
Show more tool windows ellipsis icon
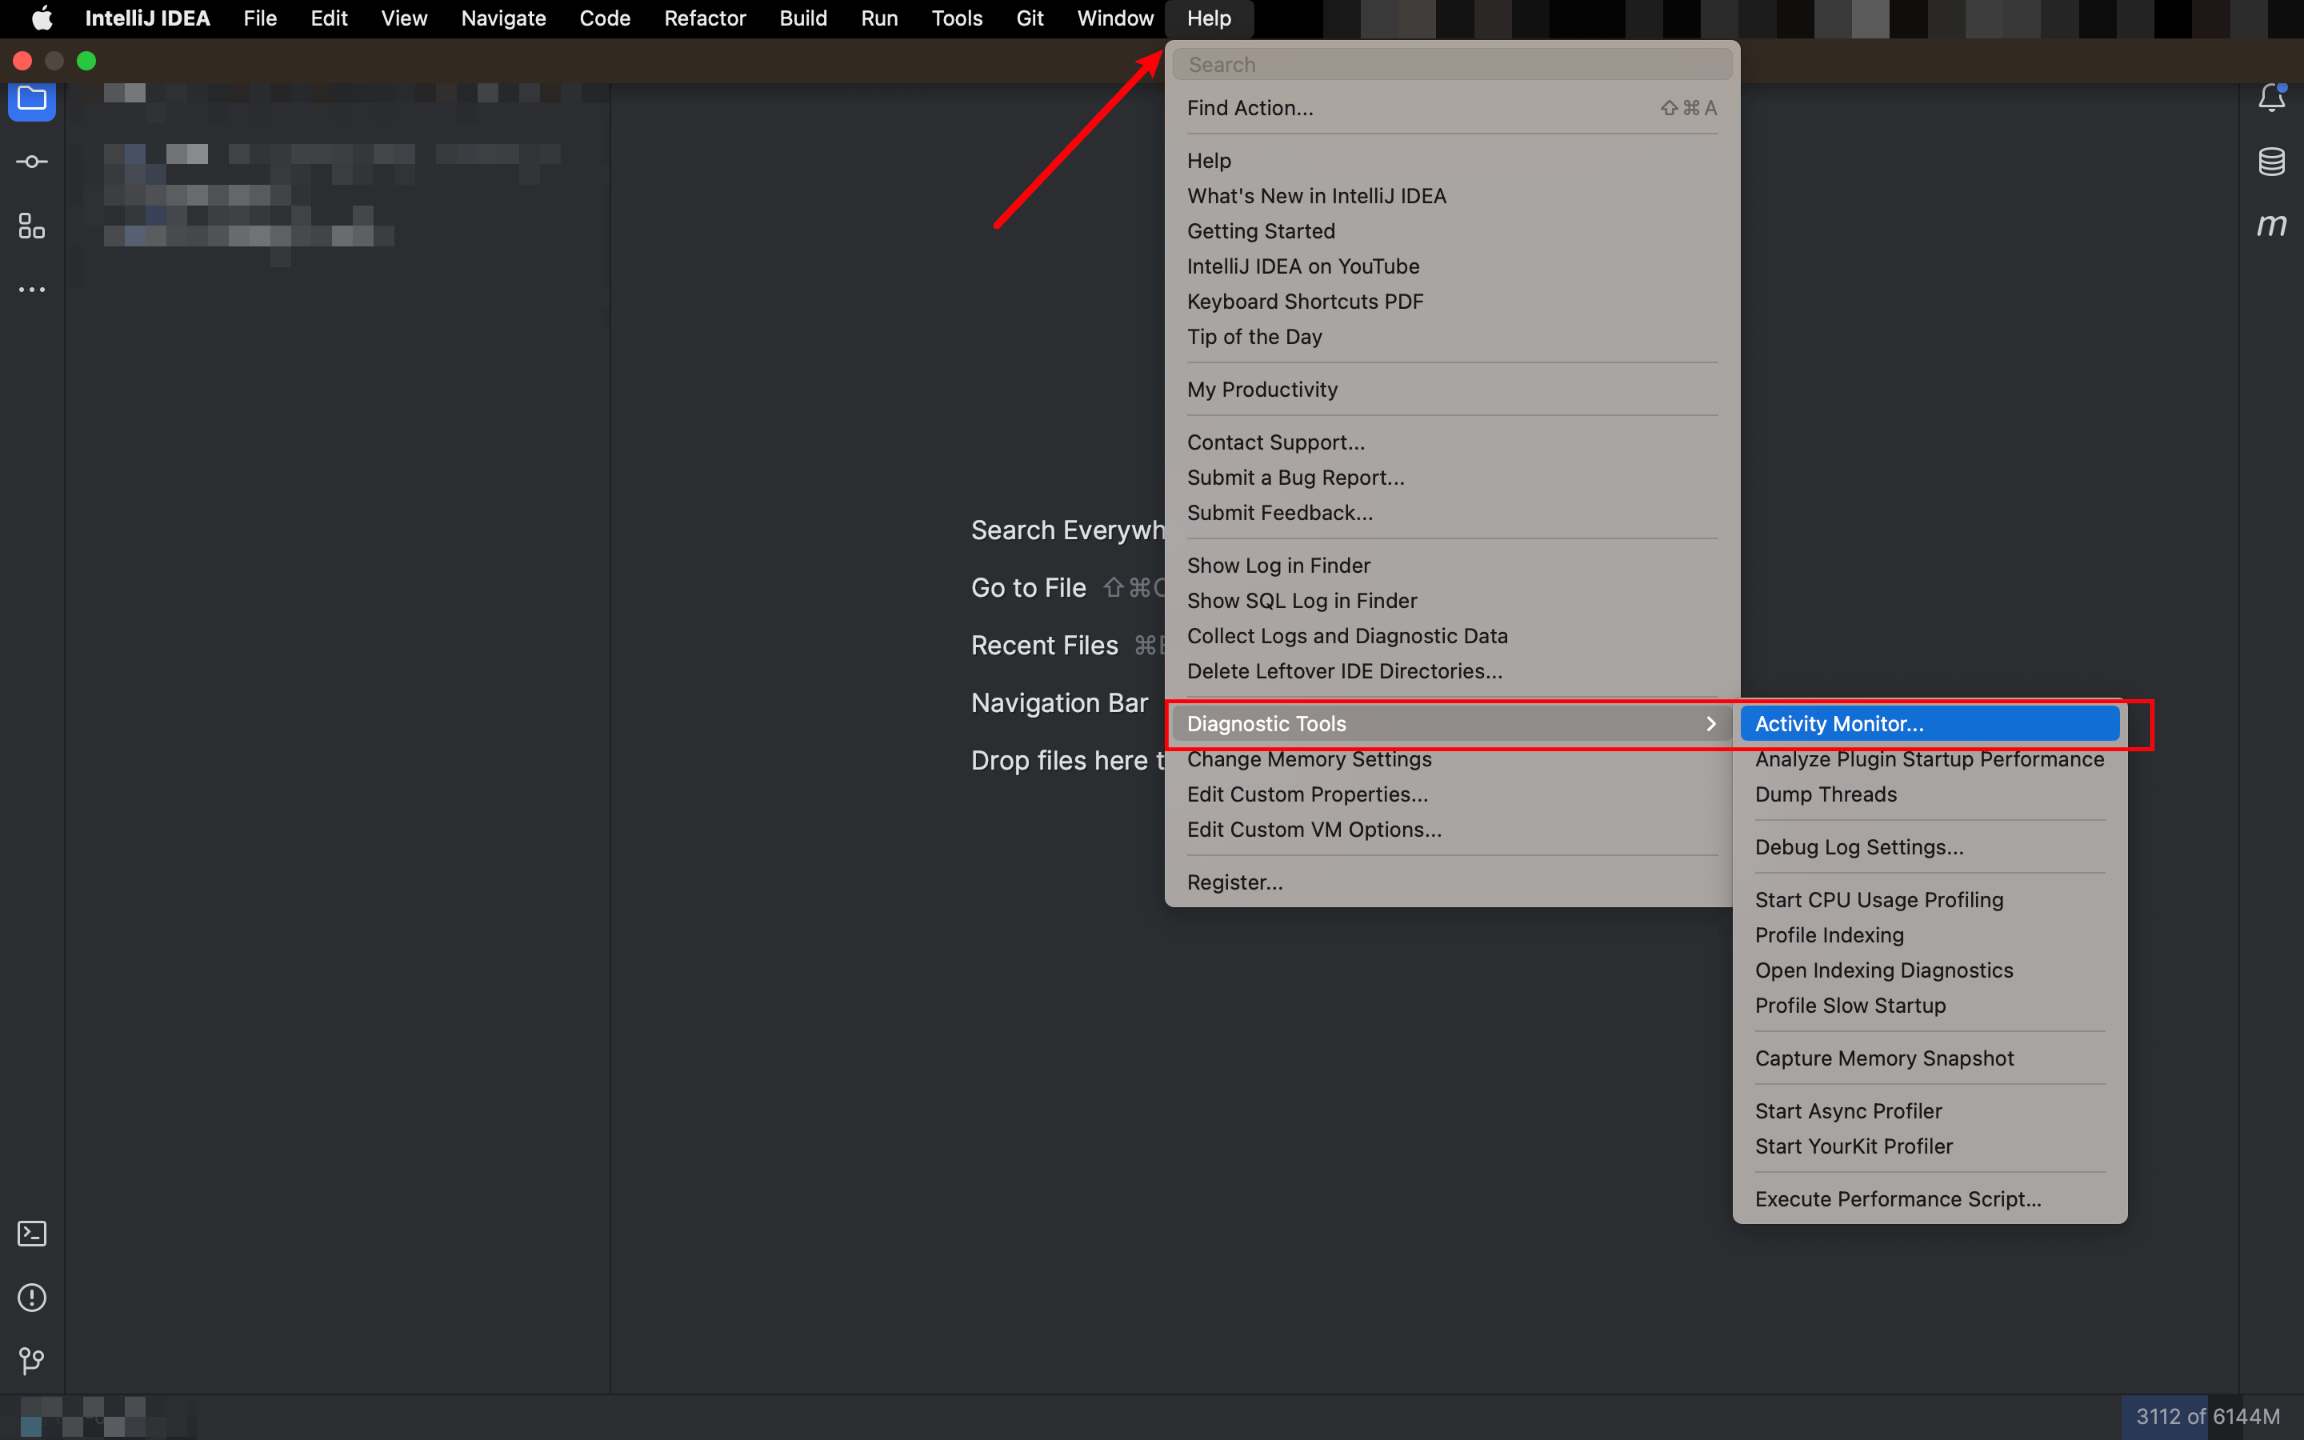(x=32, y=290)
